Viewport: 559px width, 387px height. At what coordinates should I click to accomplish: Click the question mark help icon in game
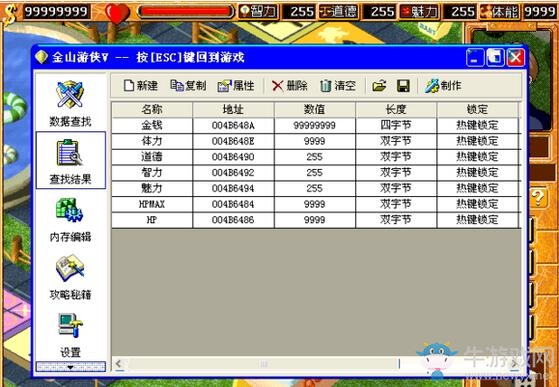(538, 198)
